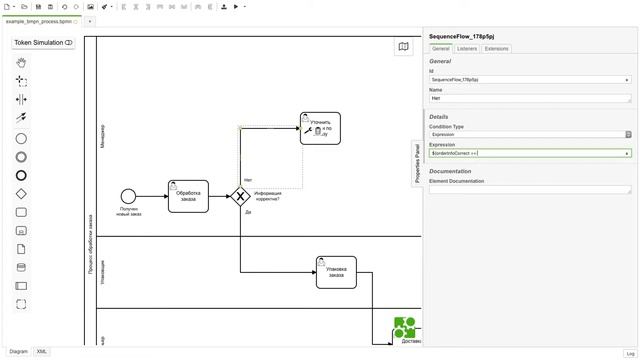The width and height of the screenshot is (640, 360).
Task: Click the Save As toolbar icon
Action: 50,7
